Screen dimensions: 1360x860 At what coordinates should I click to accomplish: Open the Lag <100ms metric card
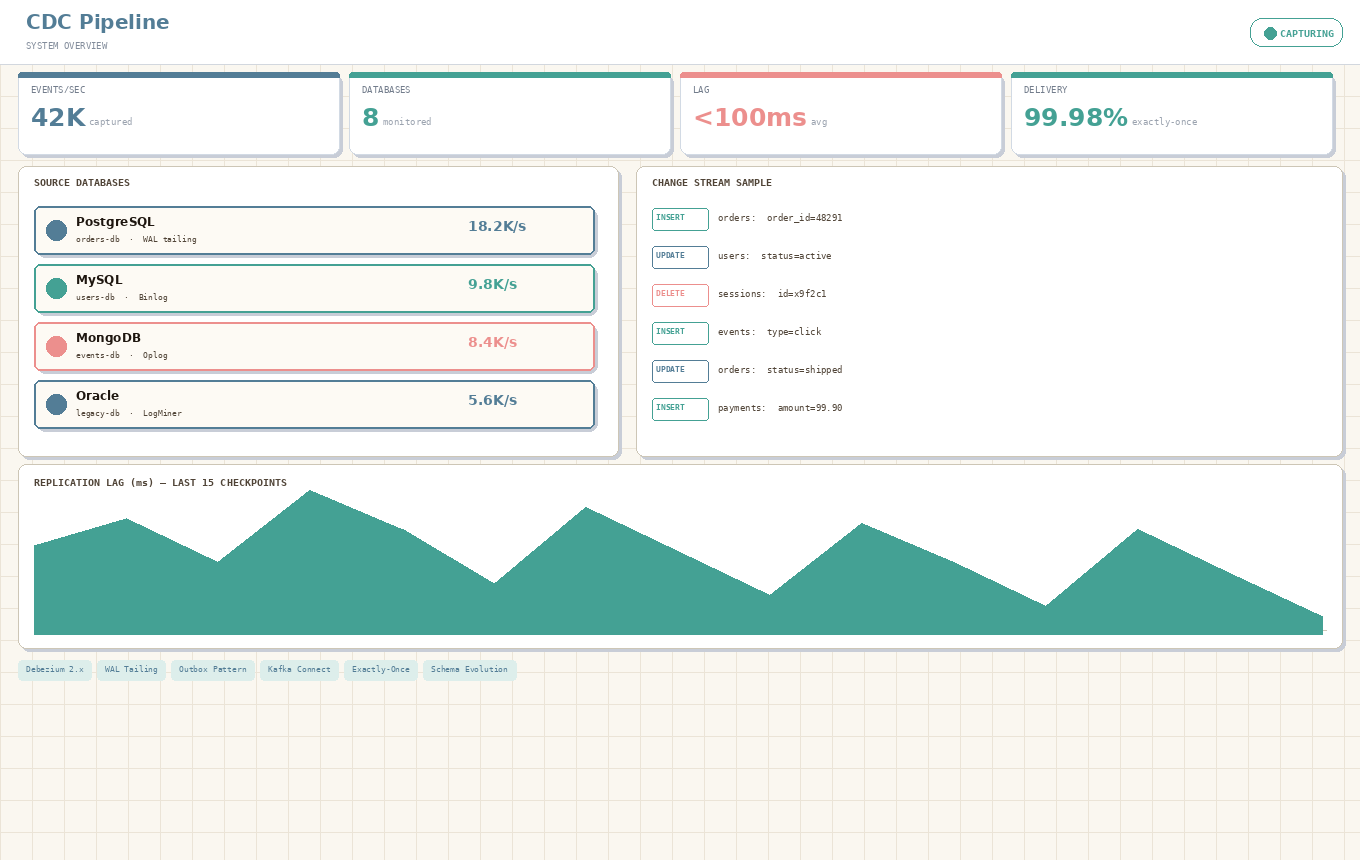click(x=841, y=114)
